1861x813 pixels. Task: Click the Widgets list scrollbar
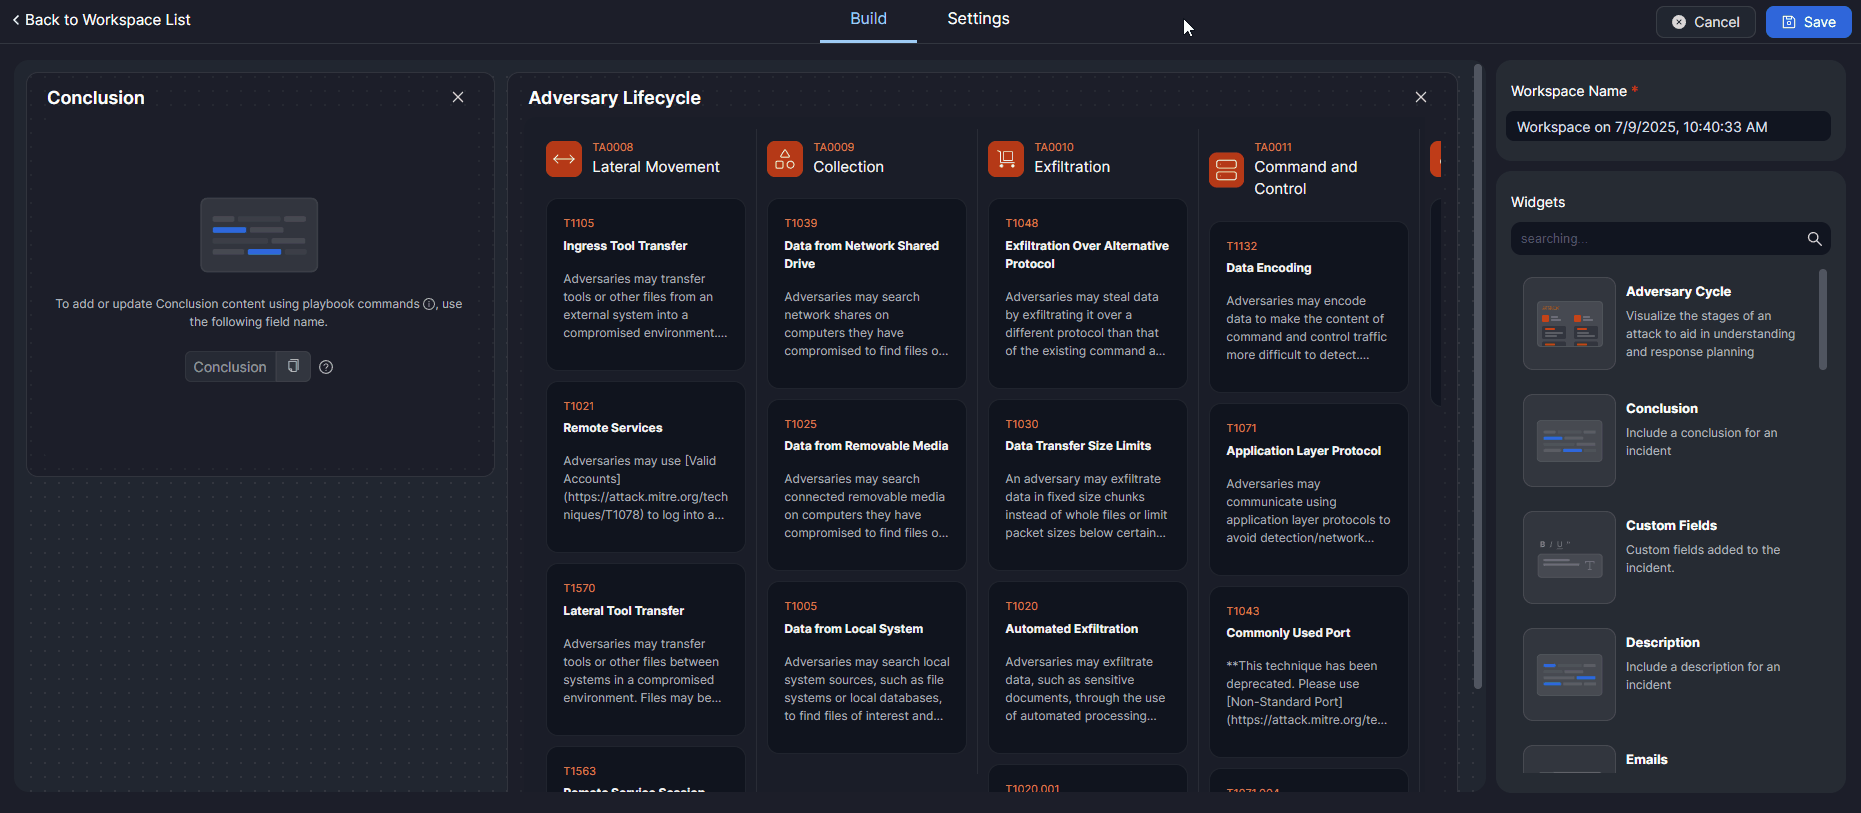1822,320
